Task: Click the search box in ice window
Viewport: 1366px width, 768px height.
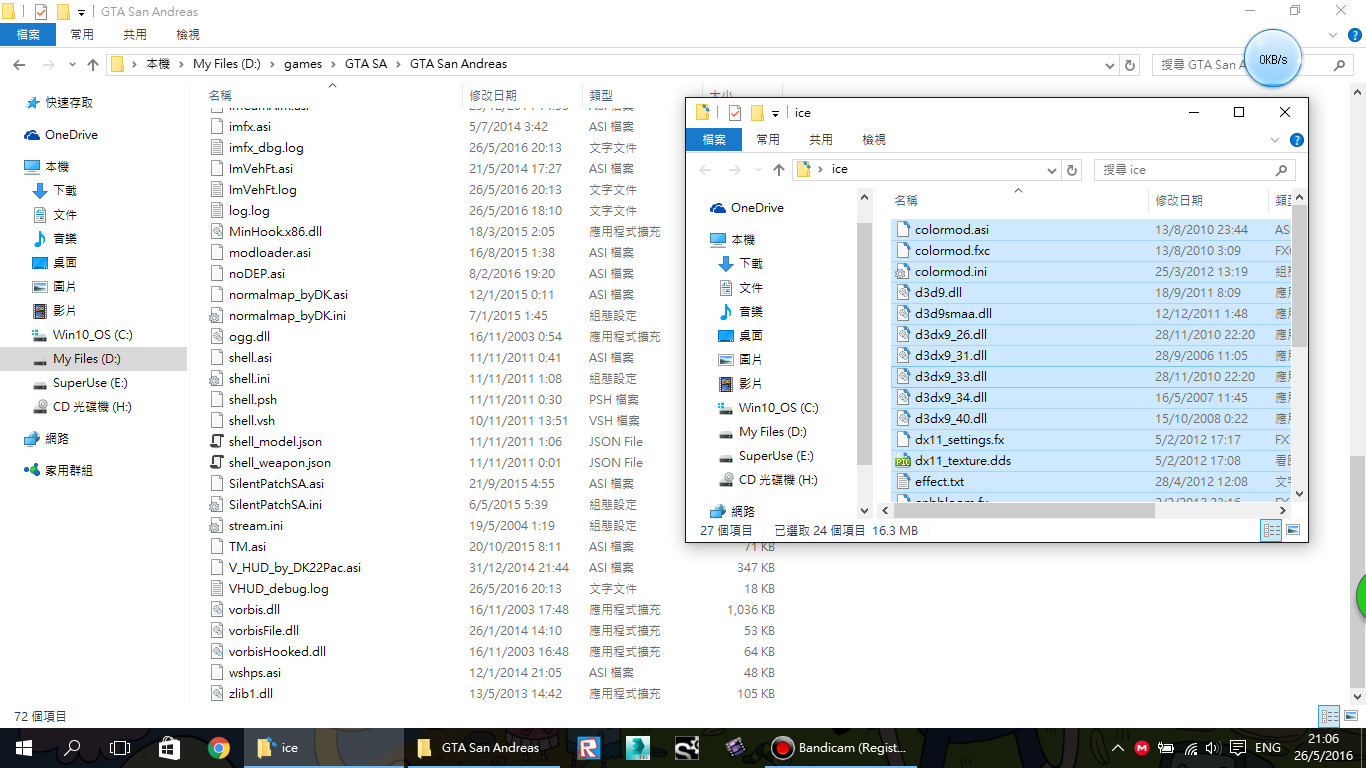Action: (1194, 170)
